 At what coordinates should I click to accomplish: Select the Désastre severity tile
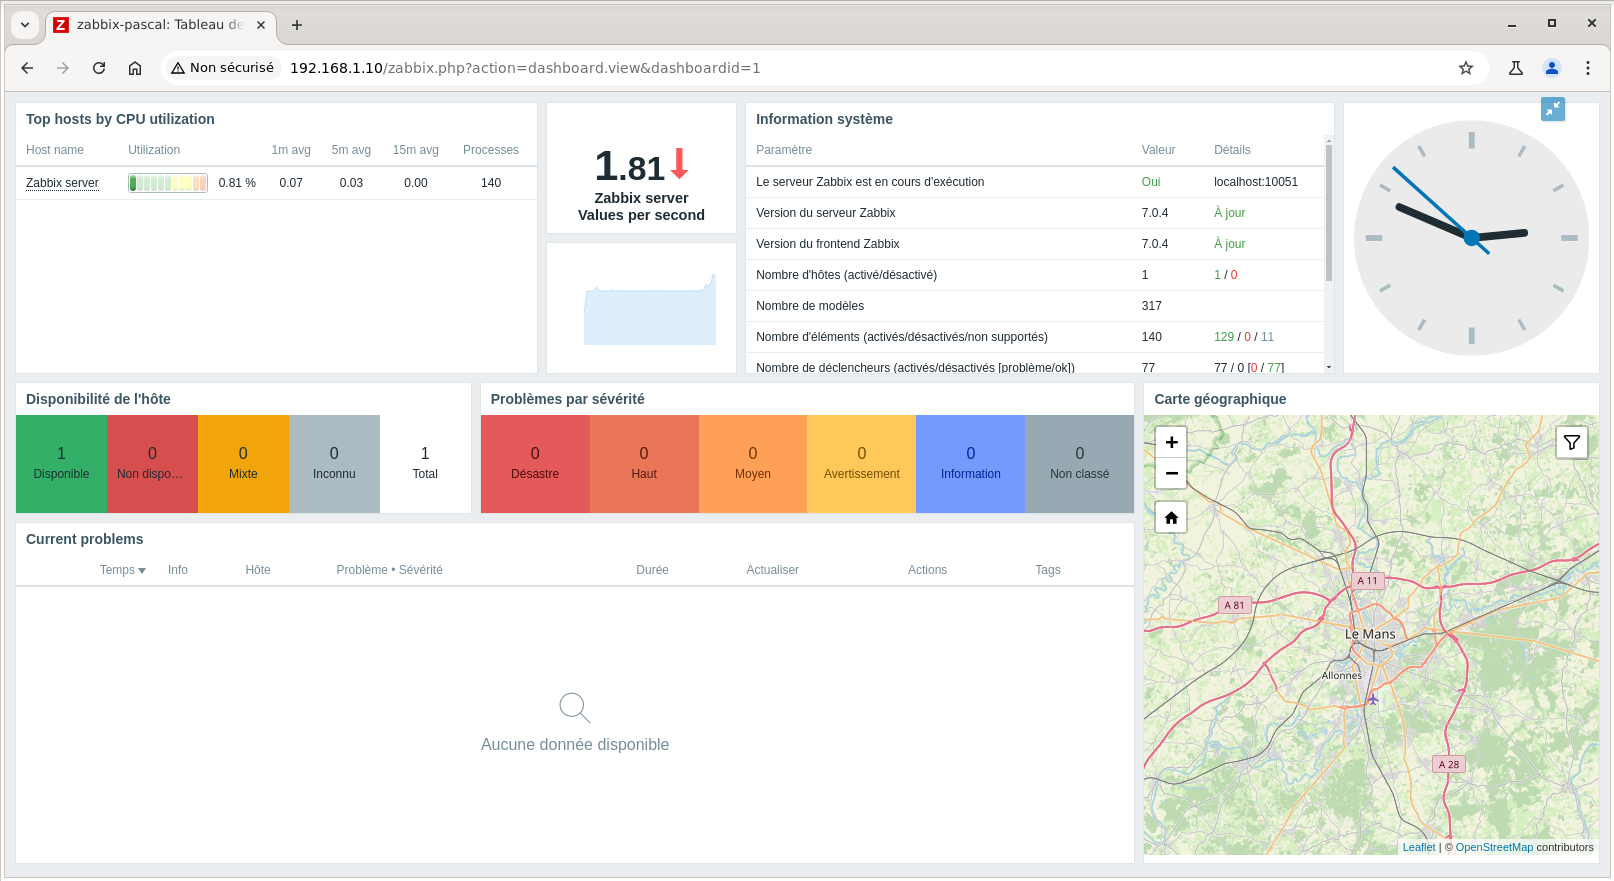click(535, 464)
